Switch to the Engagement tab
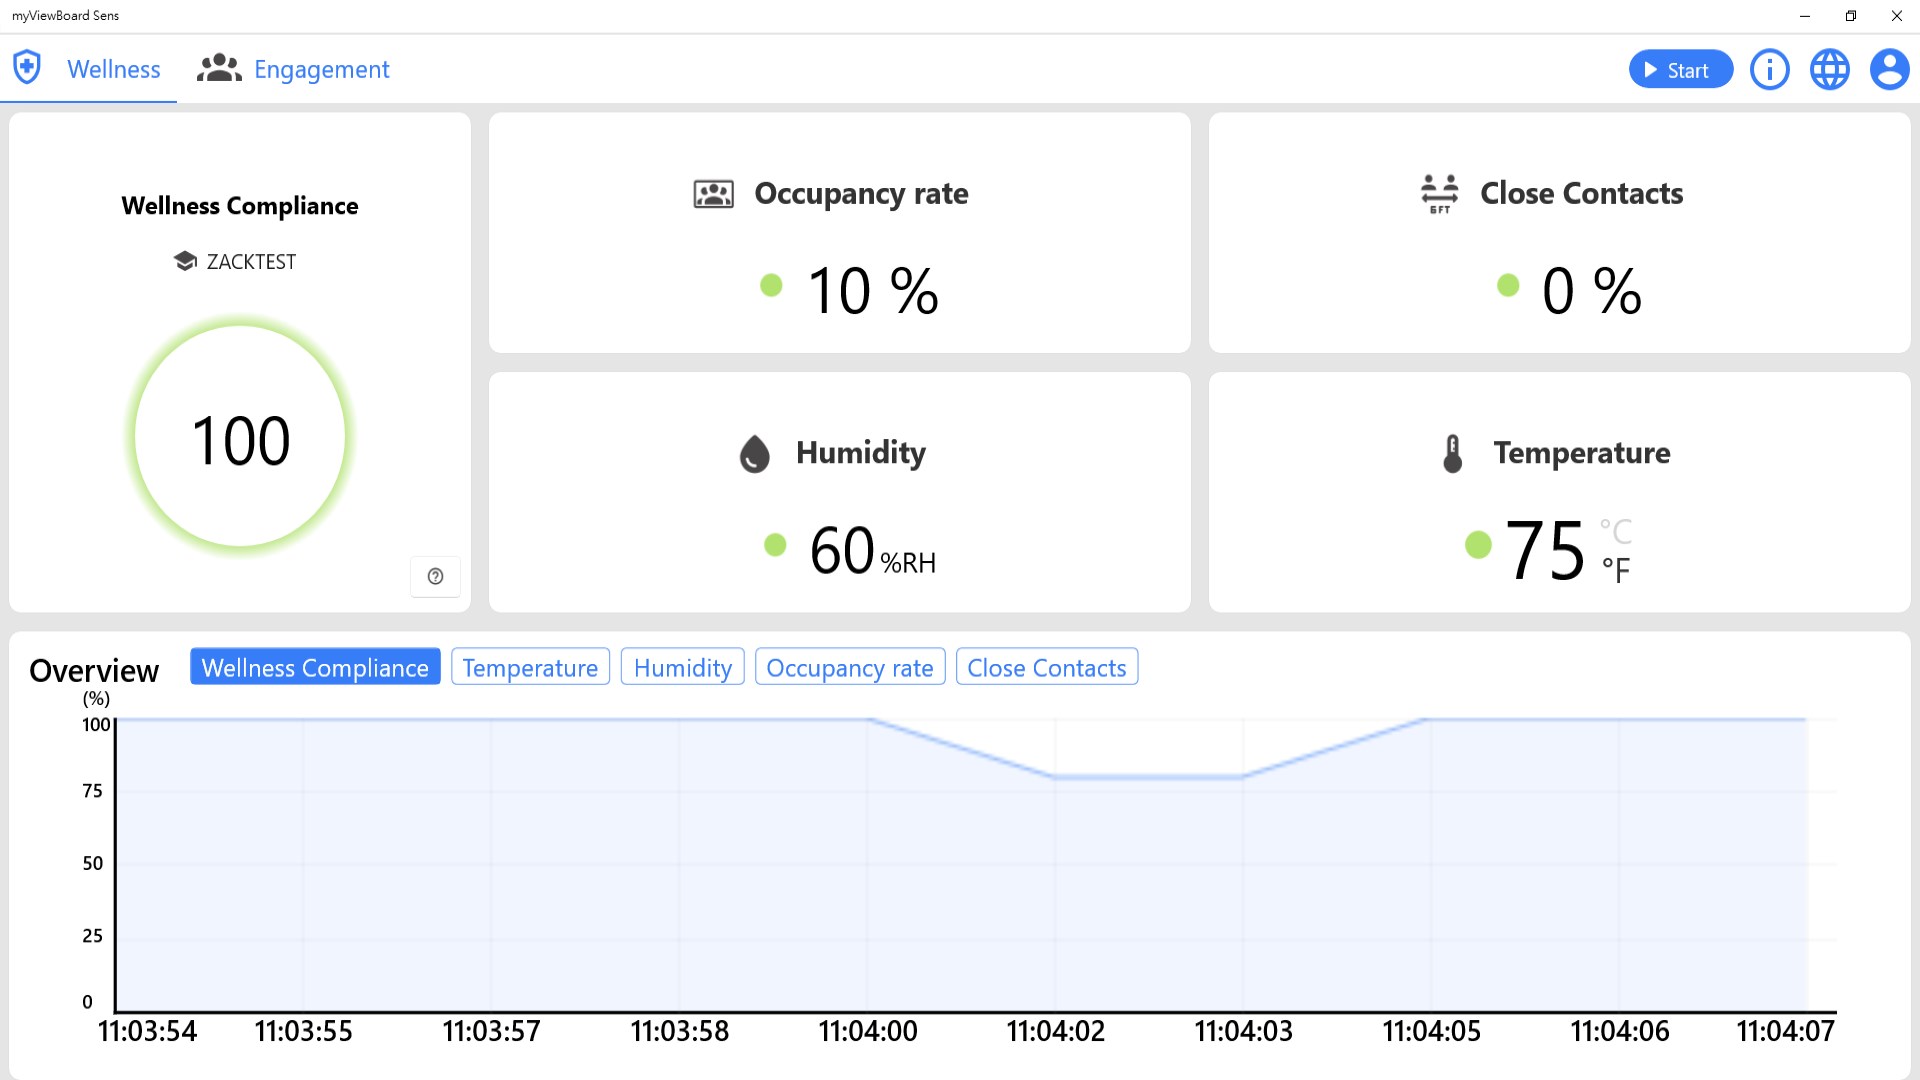This screenshot has width=1920, height=1080. pos(321,69)
